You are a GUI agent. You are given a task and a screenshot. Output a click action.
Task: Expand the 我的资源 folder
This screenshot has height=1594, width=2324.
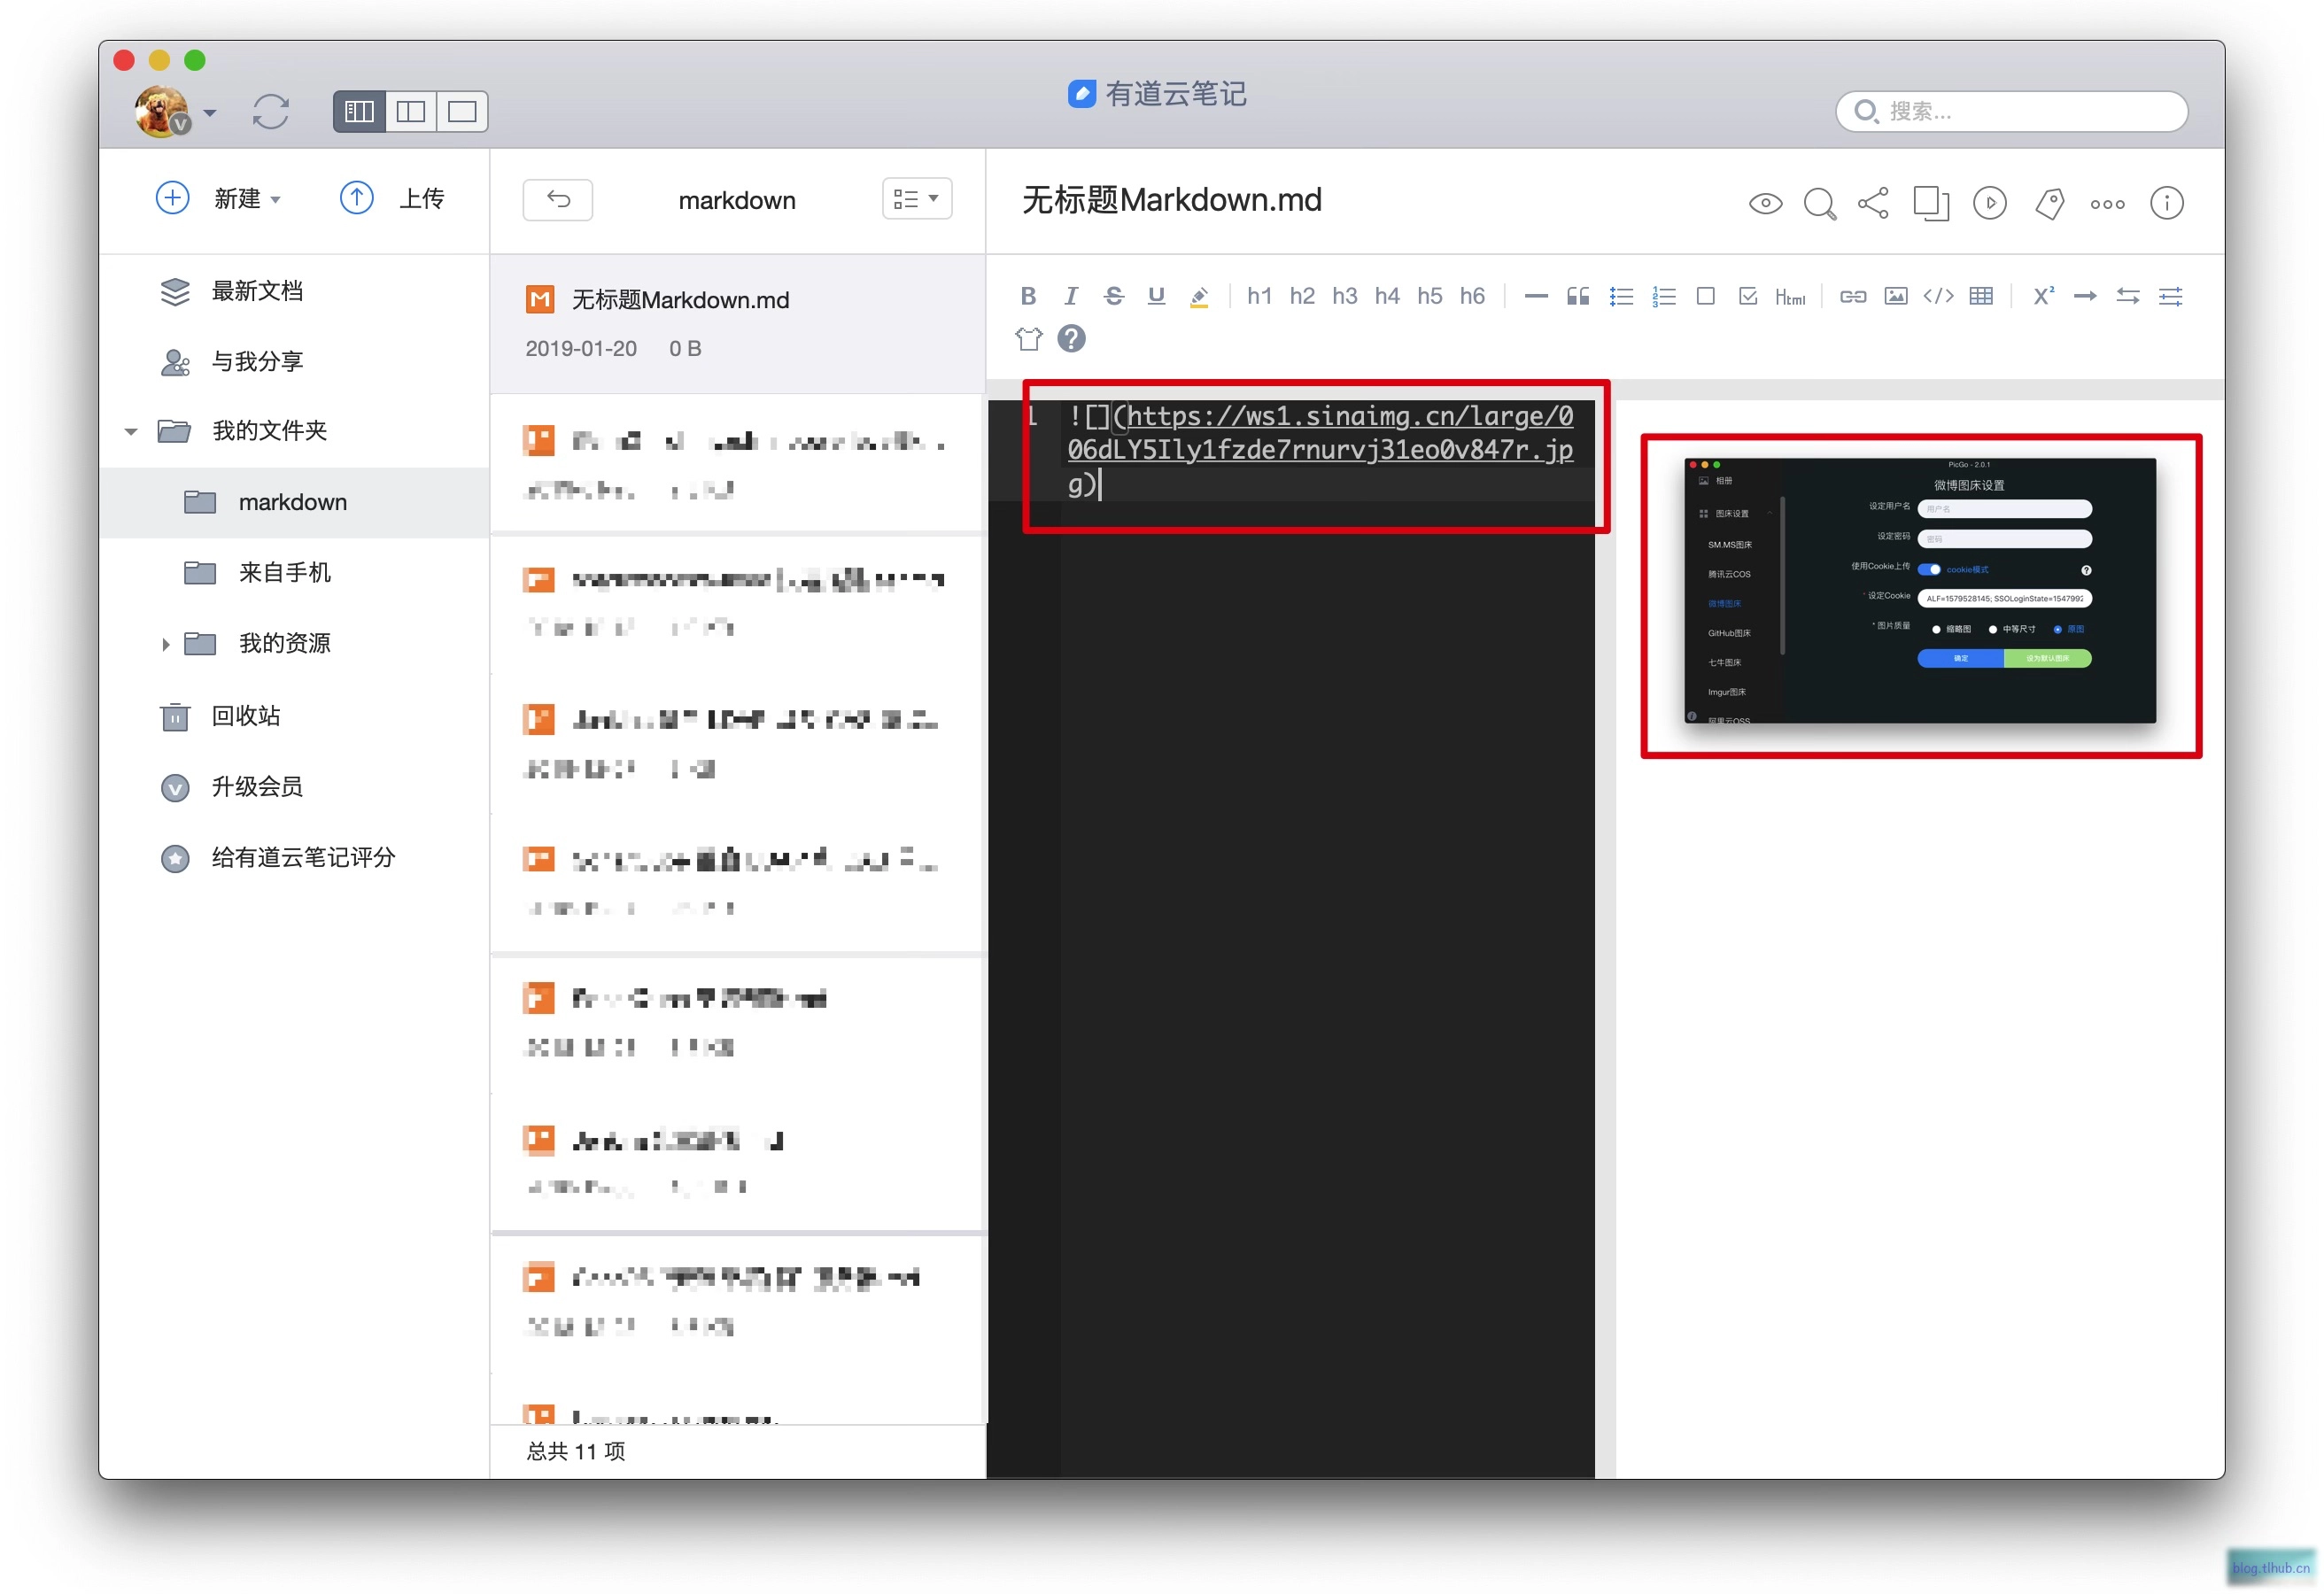[x=166, y=645]
